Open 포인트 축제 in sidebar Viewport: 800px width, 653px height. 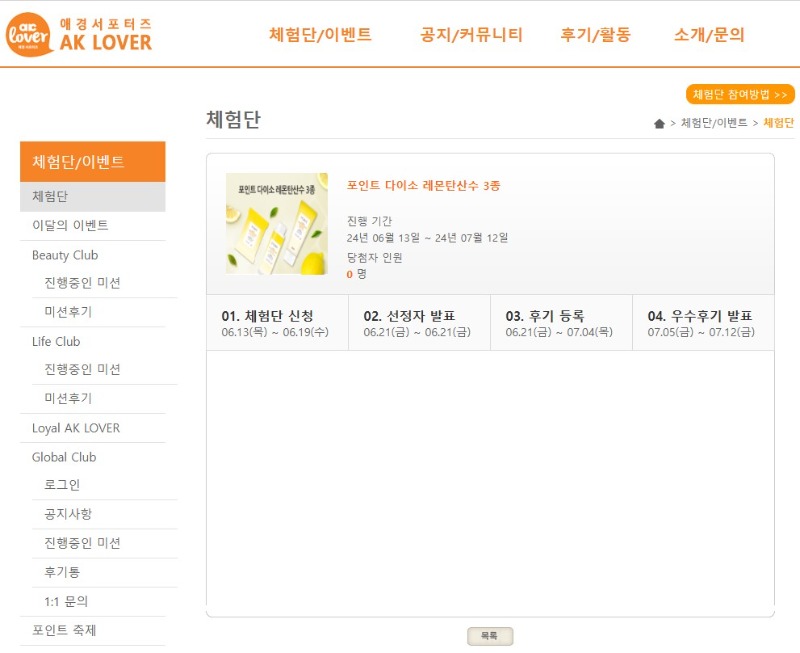tap(64, 631)
